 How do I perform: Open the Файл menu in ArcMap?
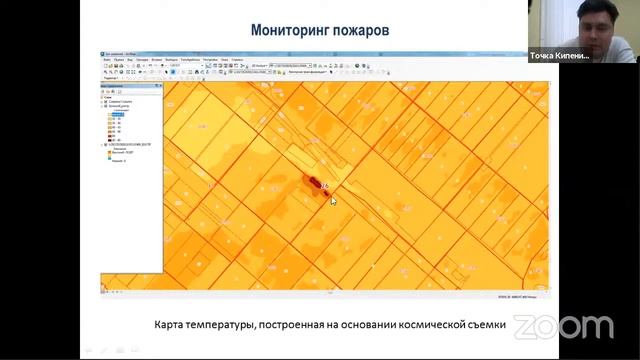click(x=107, y=60)
